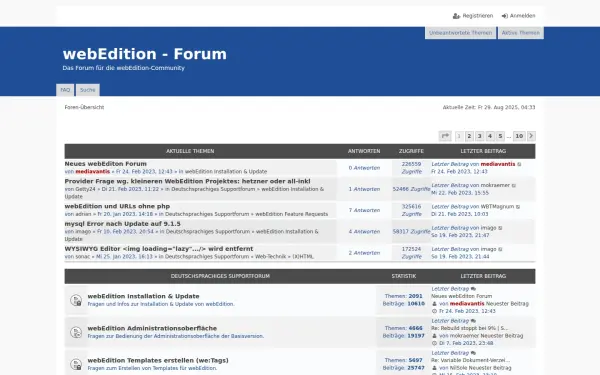This screenshot has width=600, height=375.
Task: Go to page 5
Action: pyautogui.click(x=501, y=136)
